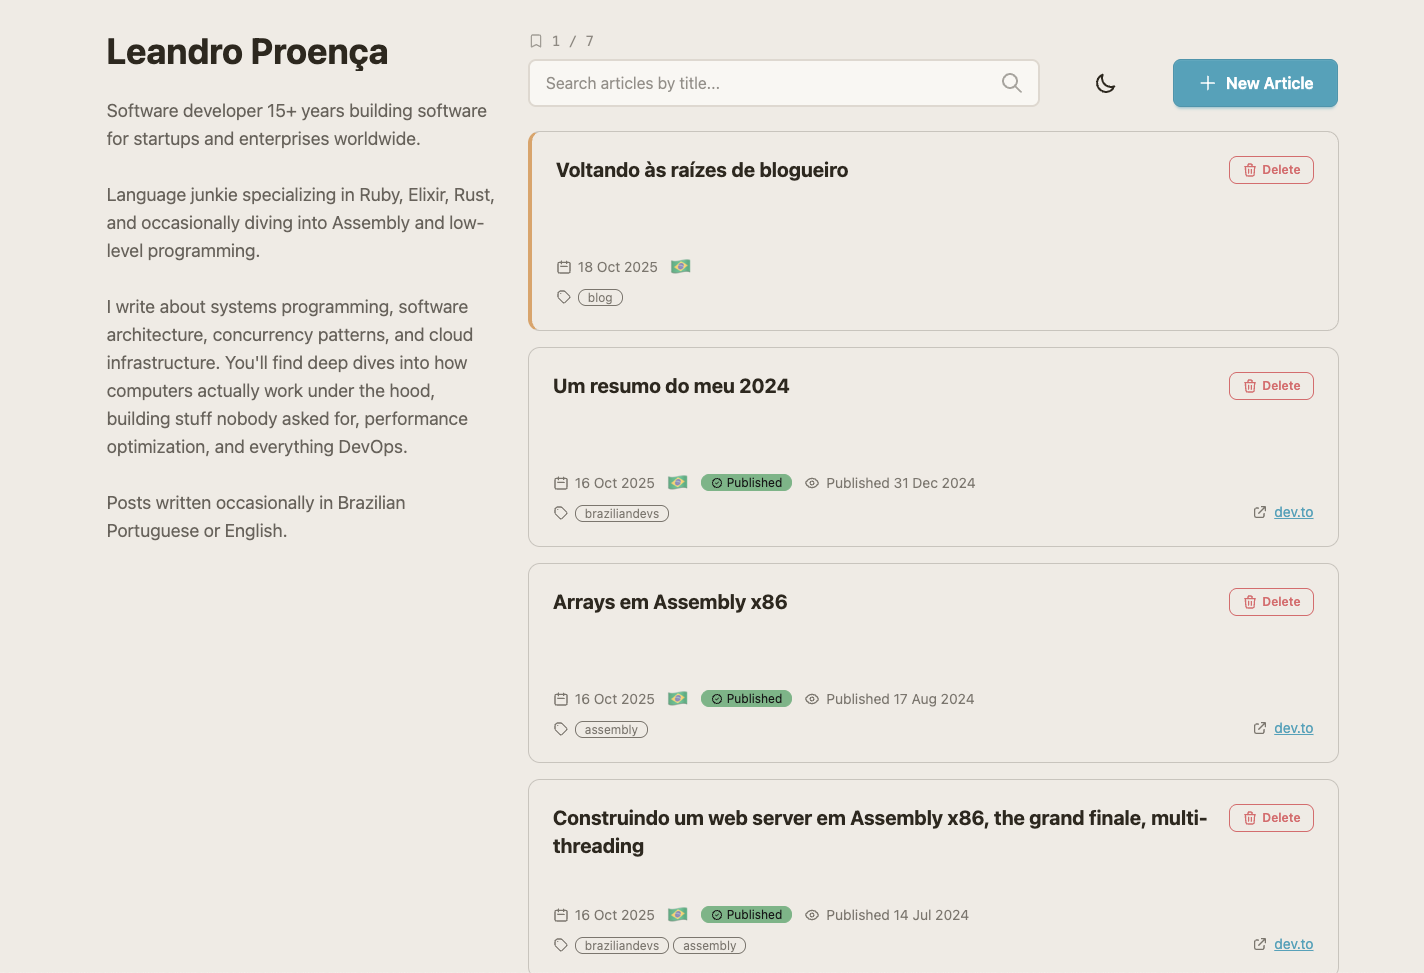Viewport: 1424px width, 973px height.
Task: Click the New Article button
Action: click(x=1254, y=83)
